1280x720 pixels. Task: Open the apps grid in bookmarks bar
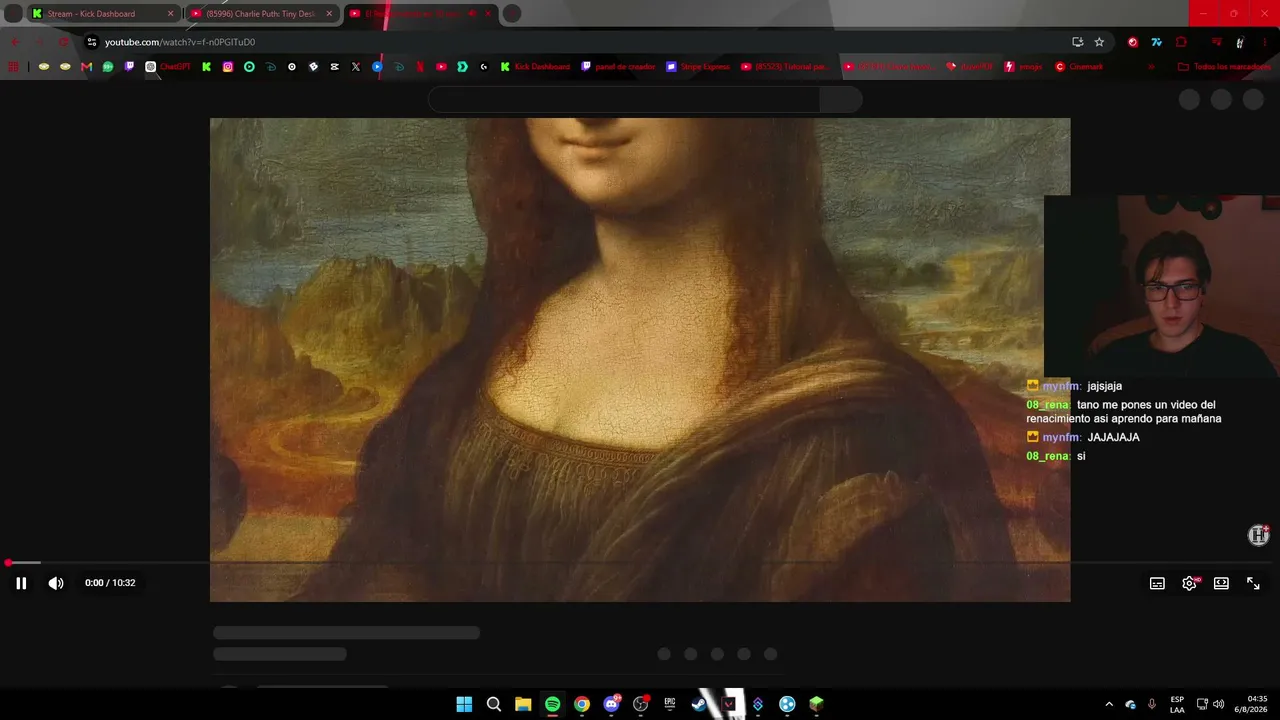click(13, 67)
